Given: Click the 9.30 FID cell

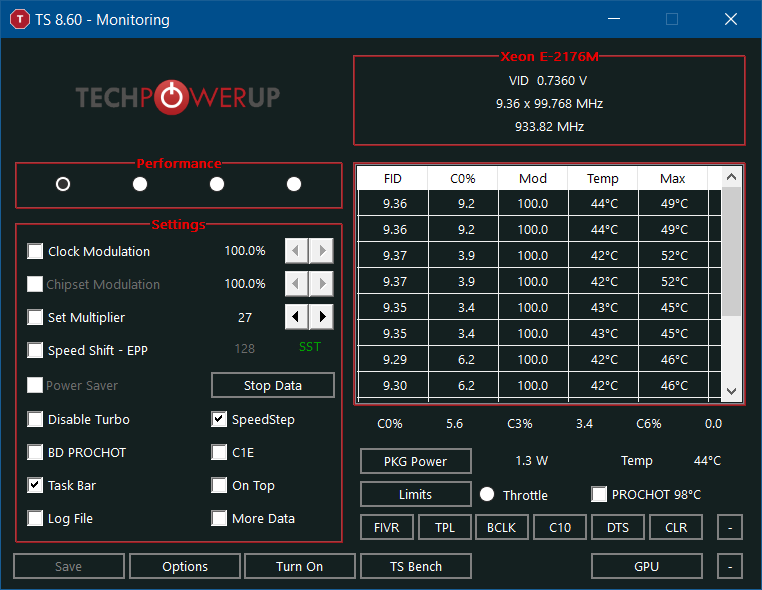Looking at the screenshot, I should (x=394, y=385).
